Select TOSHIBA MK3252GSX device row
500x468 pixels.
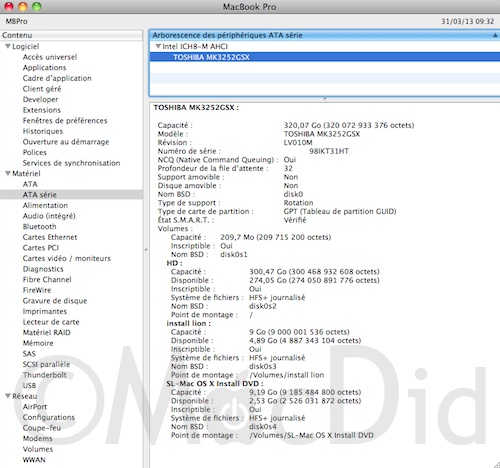coord(325,57)
